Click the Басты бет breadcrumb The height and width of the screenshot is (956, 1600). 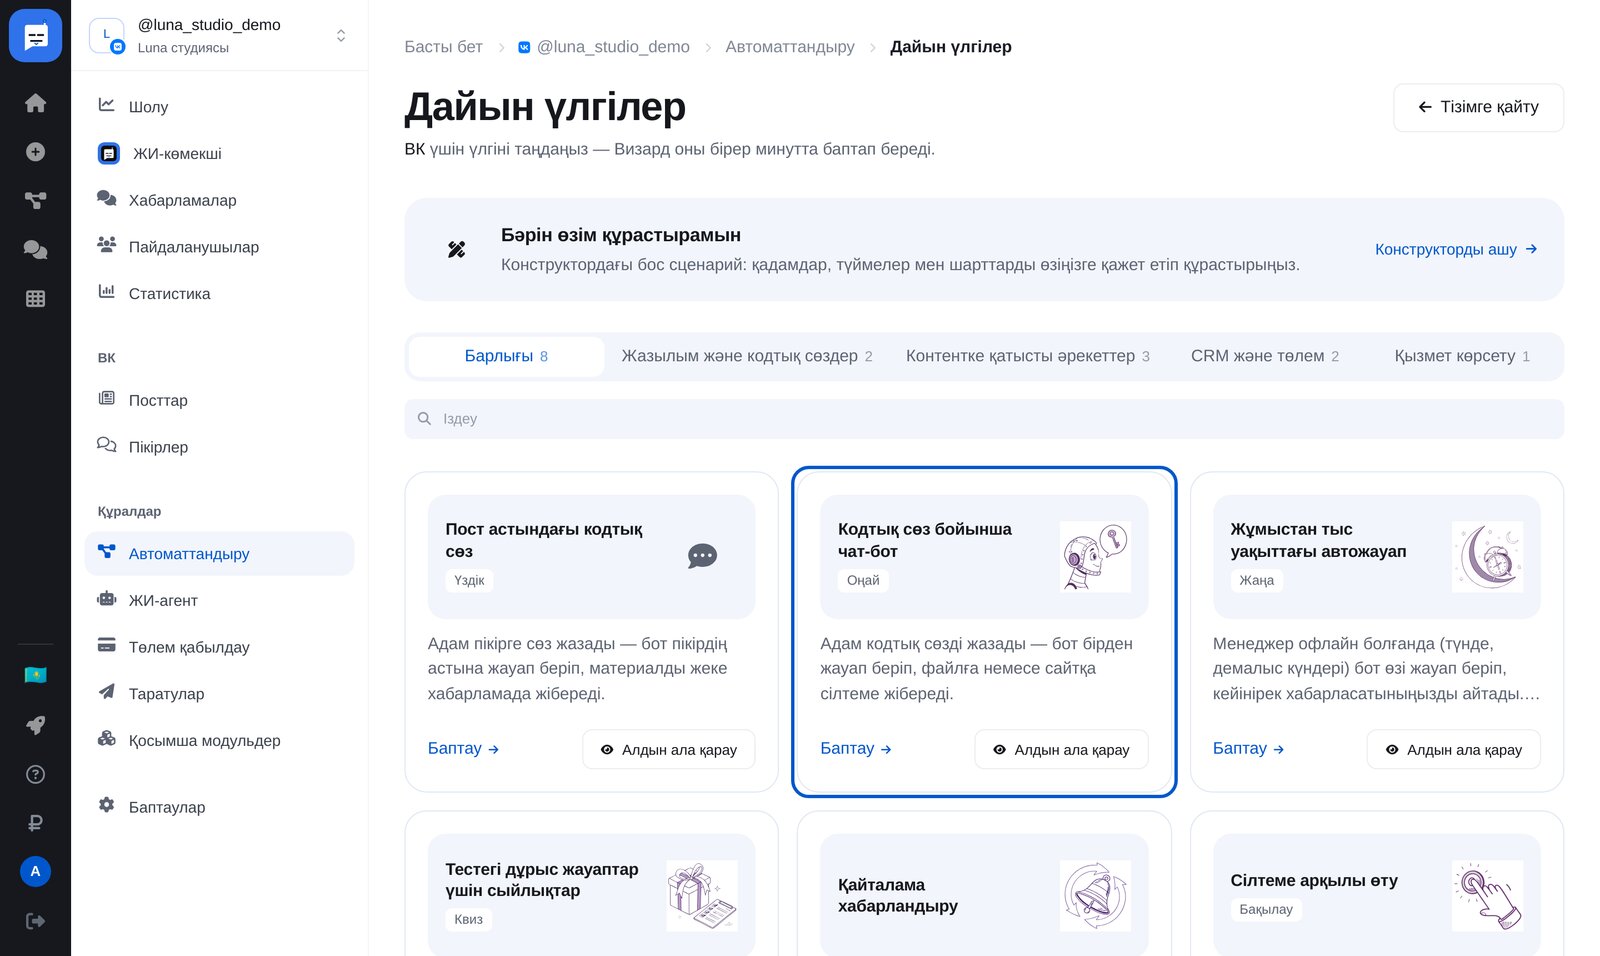pos(443,47)
